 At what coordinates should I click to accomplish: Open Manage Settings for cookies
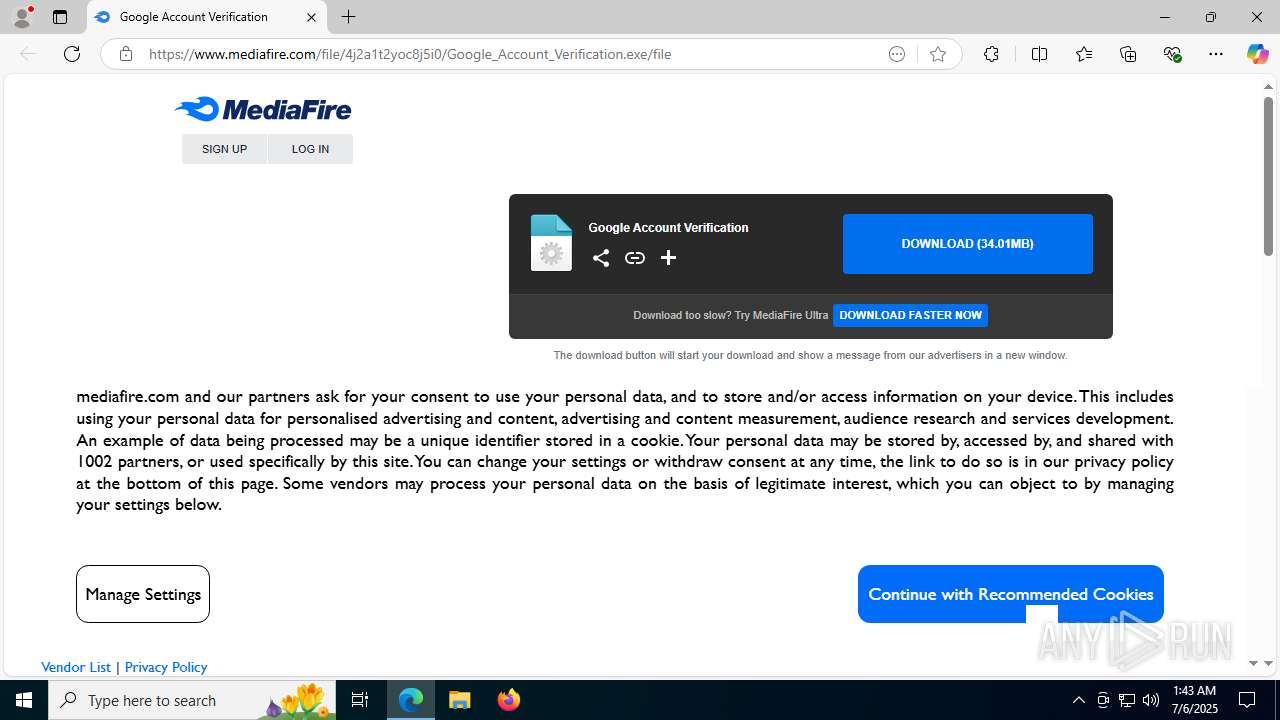[x=143, y=594]
